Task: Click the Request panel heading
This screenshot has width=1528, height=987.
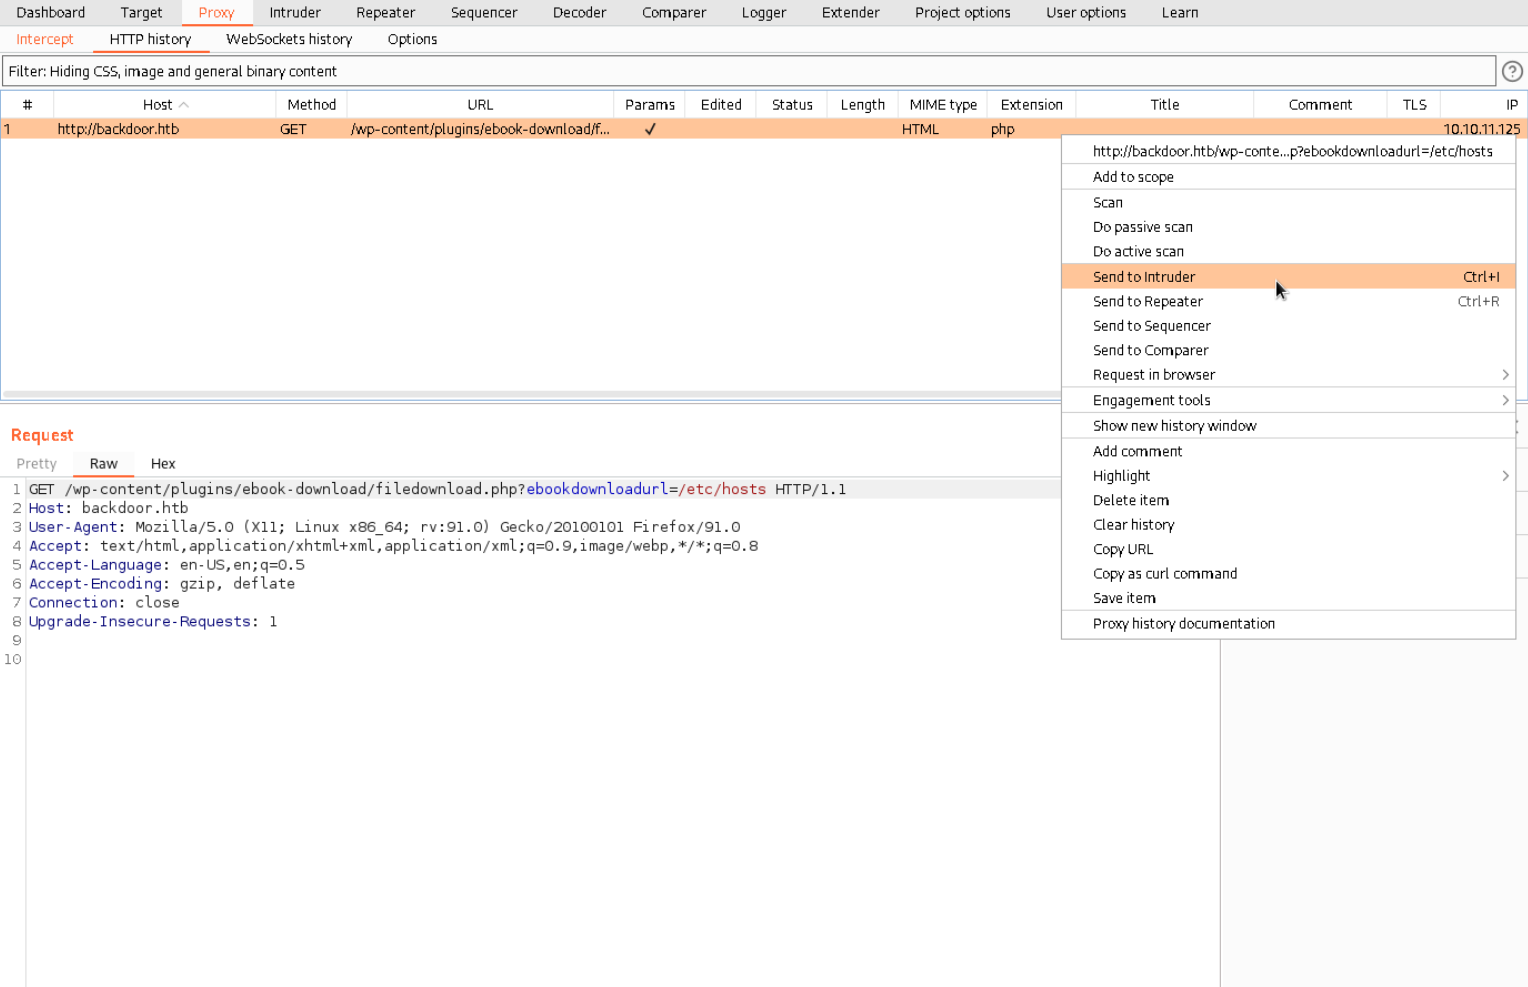Action: [x=42, y=435]
